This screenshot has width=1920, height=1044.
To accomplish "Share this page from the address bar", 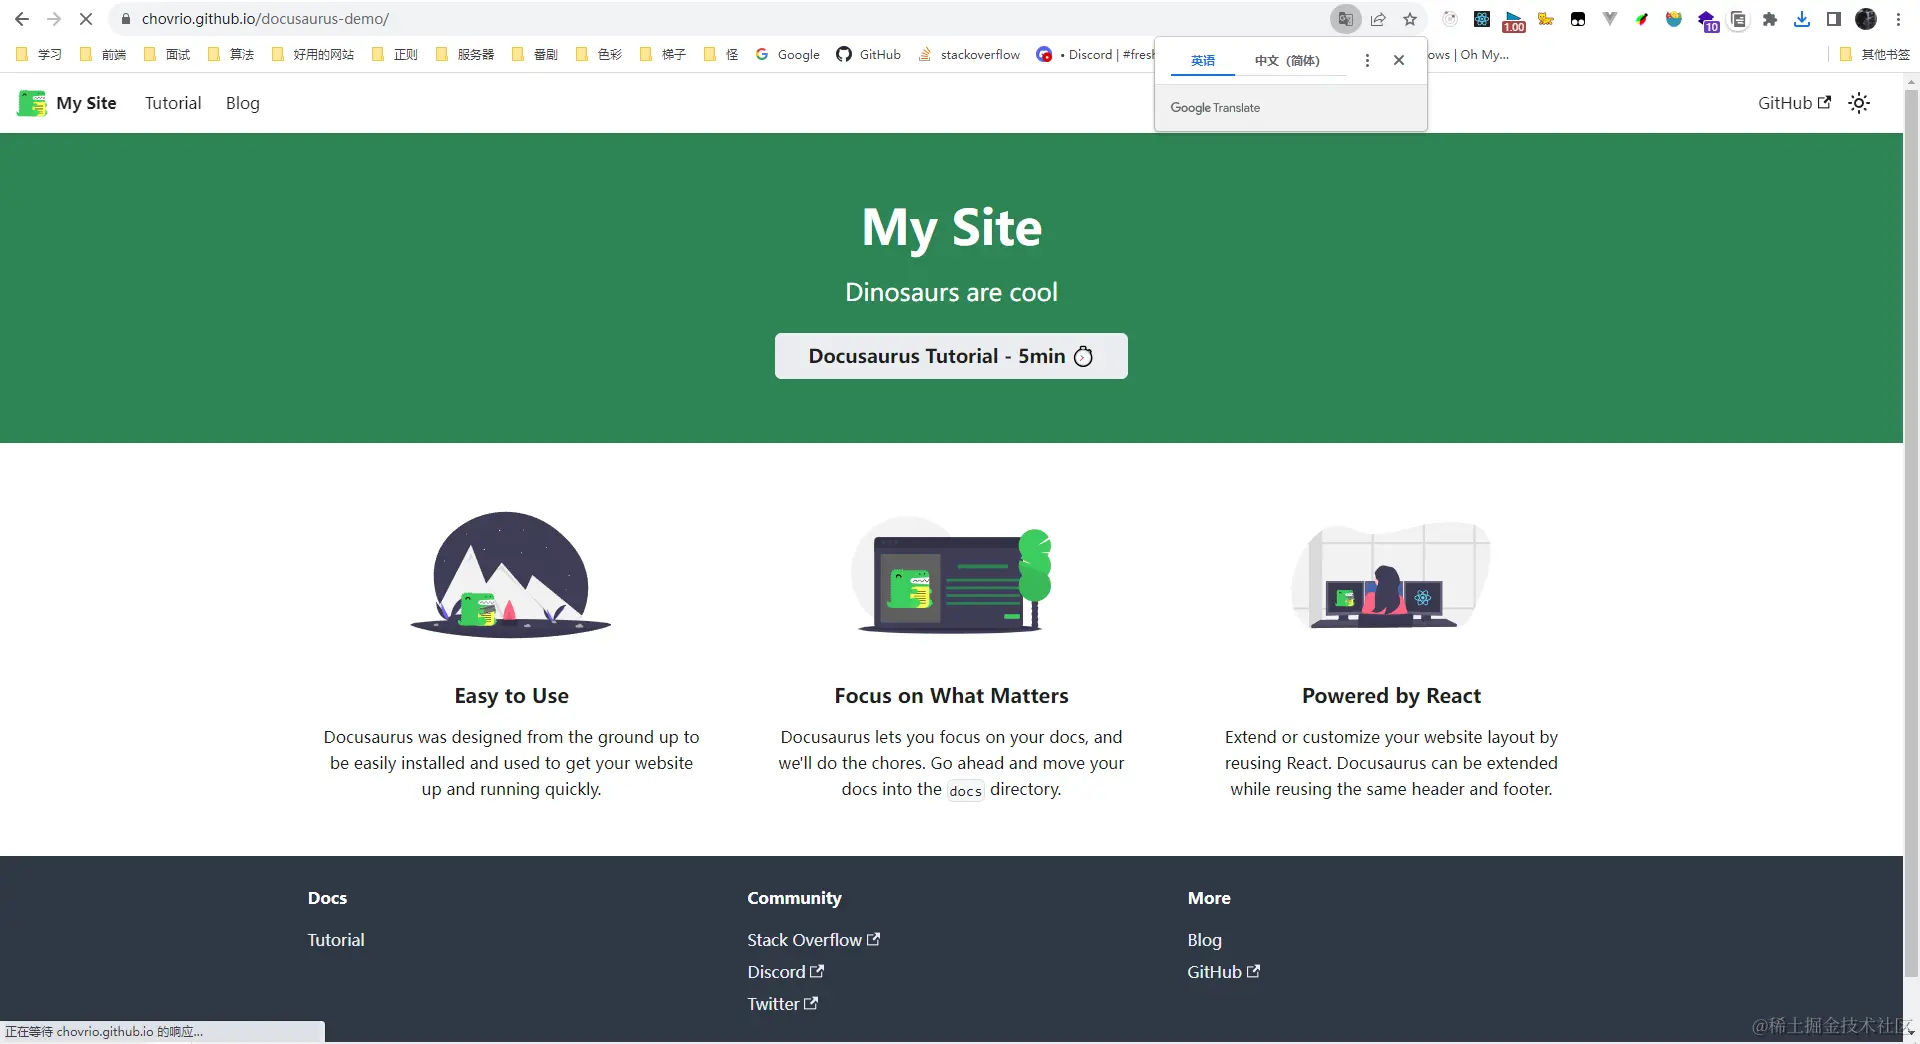I will [x=1378, y=19].
